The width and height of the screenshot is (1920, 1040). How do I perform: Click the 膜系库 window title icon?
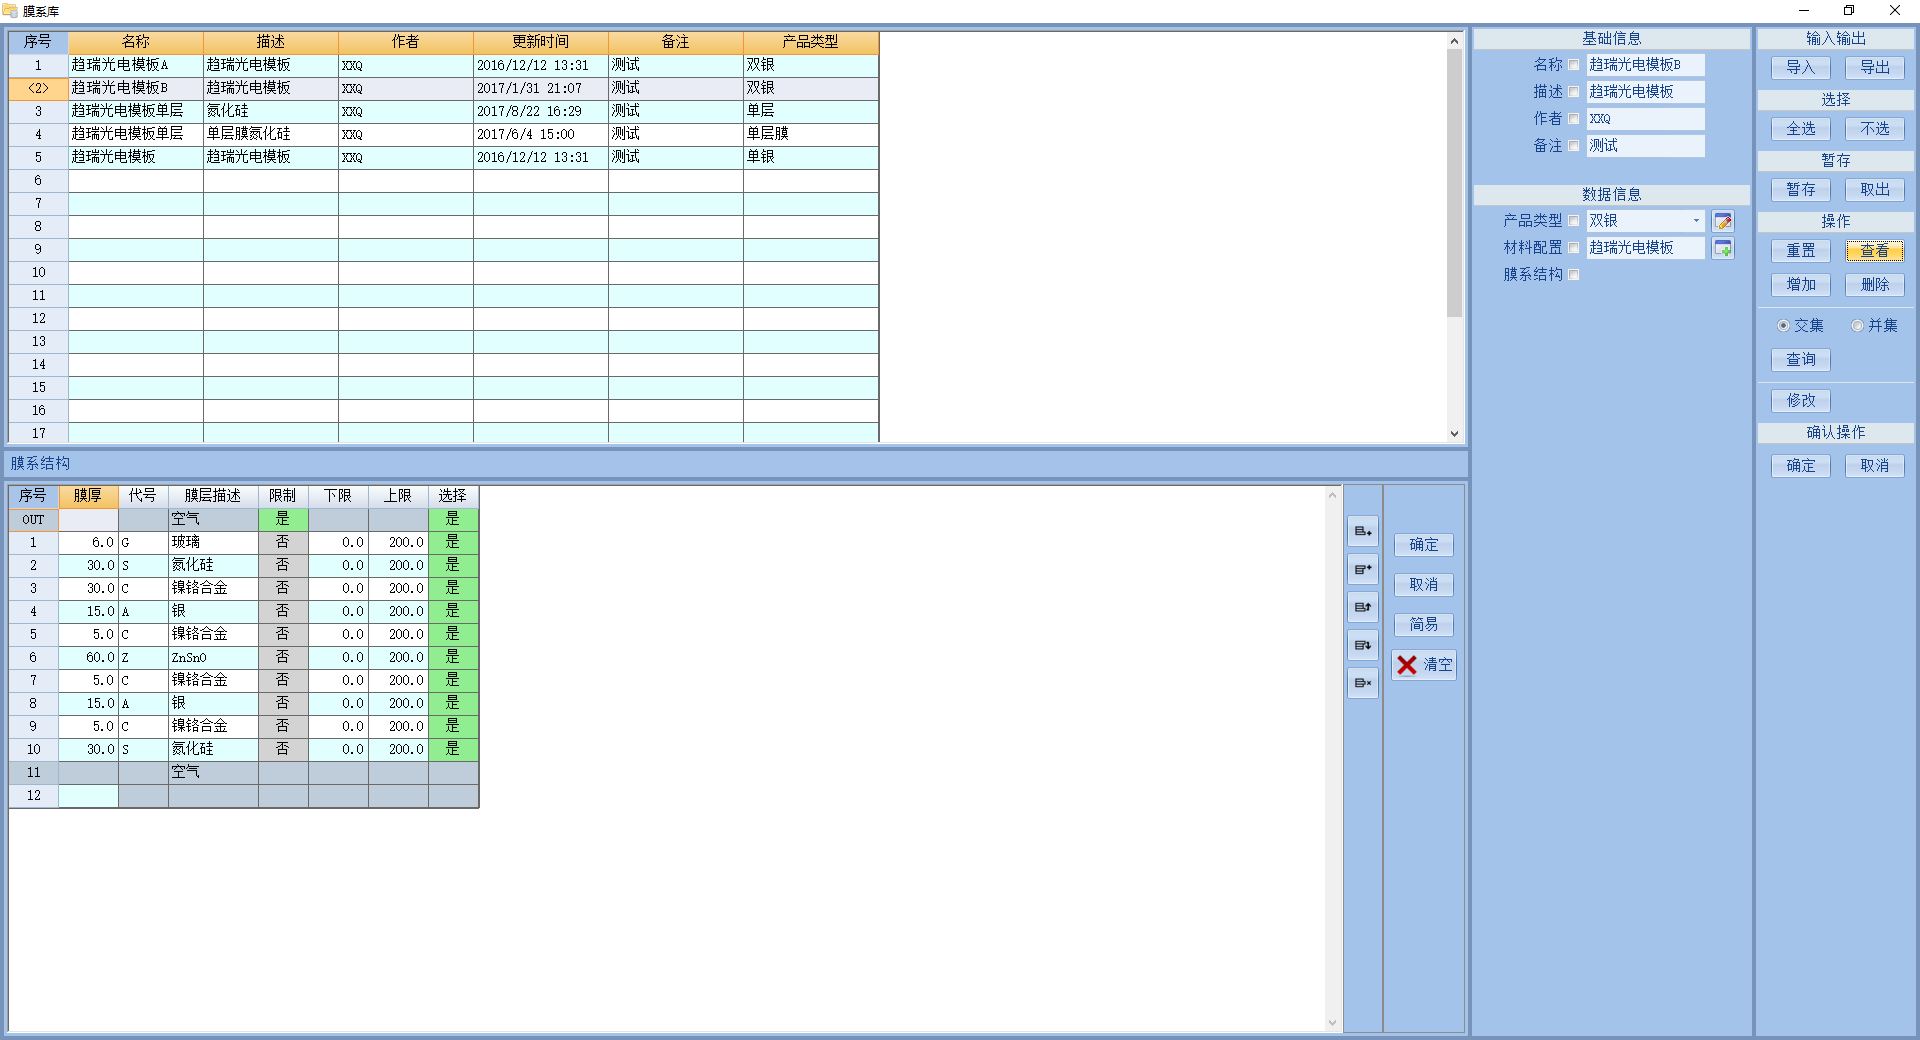(x=11, y=11)
